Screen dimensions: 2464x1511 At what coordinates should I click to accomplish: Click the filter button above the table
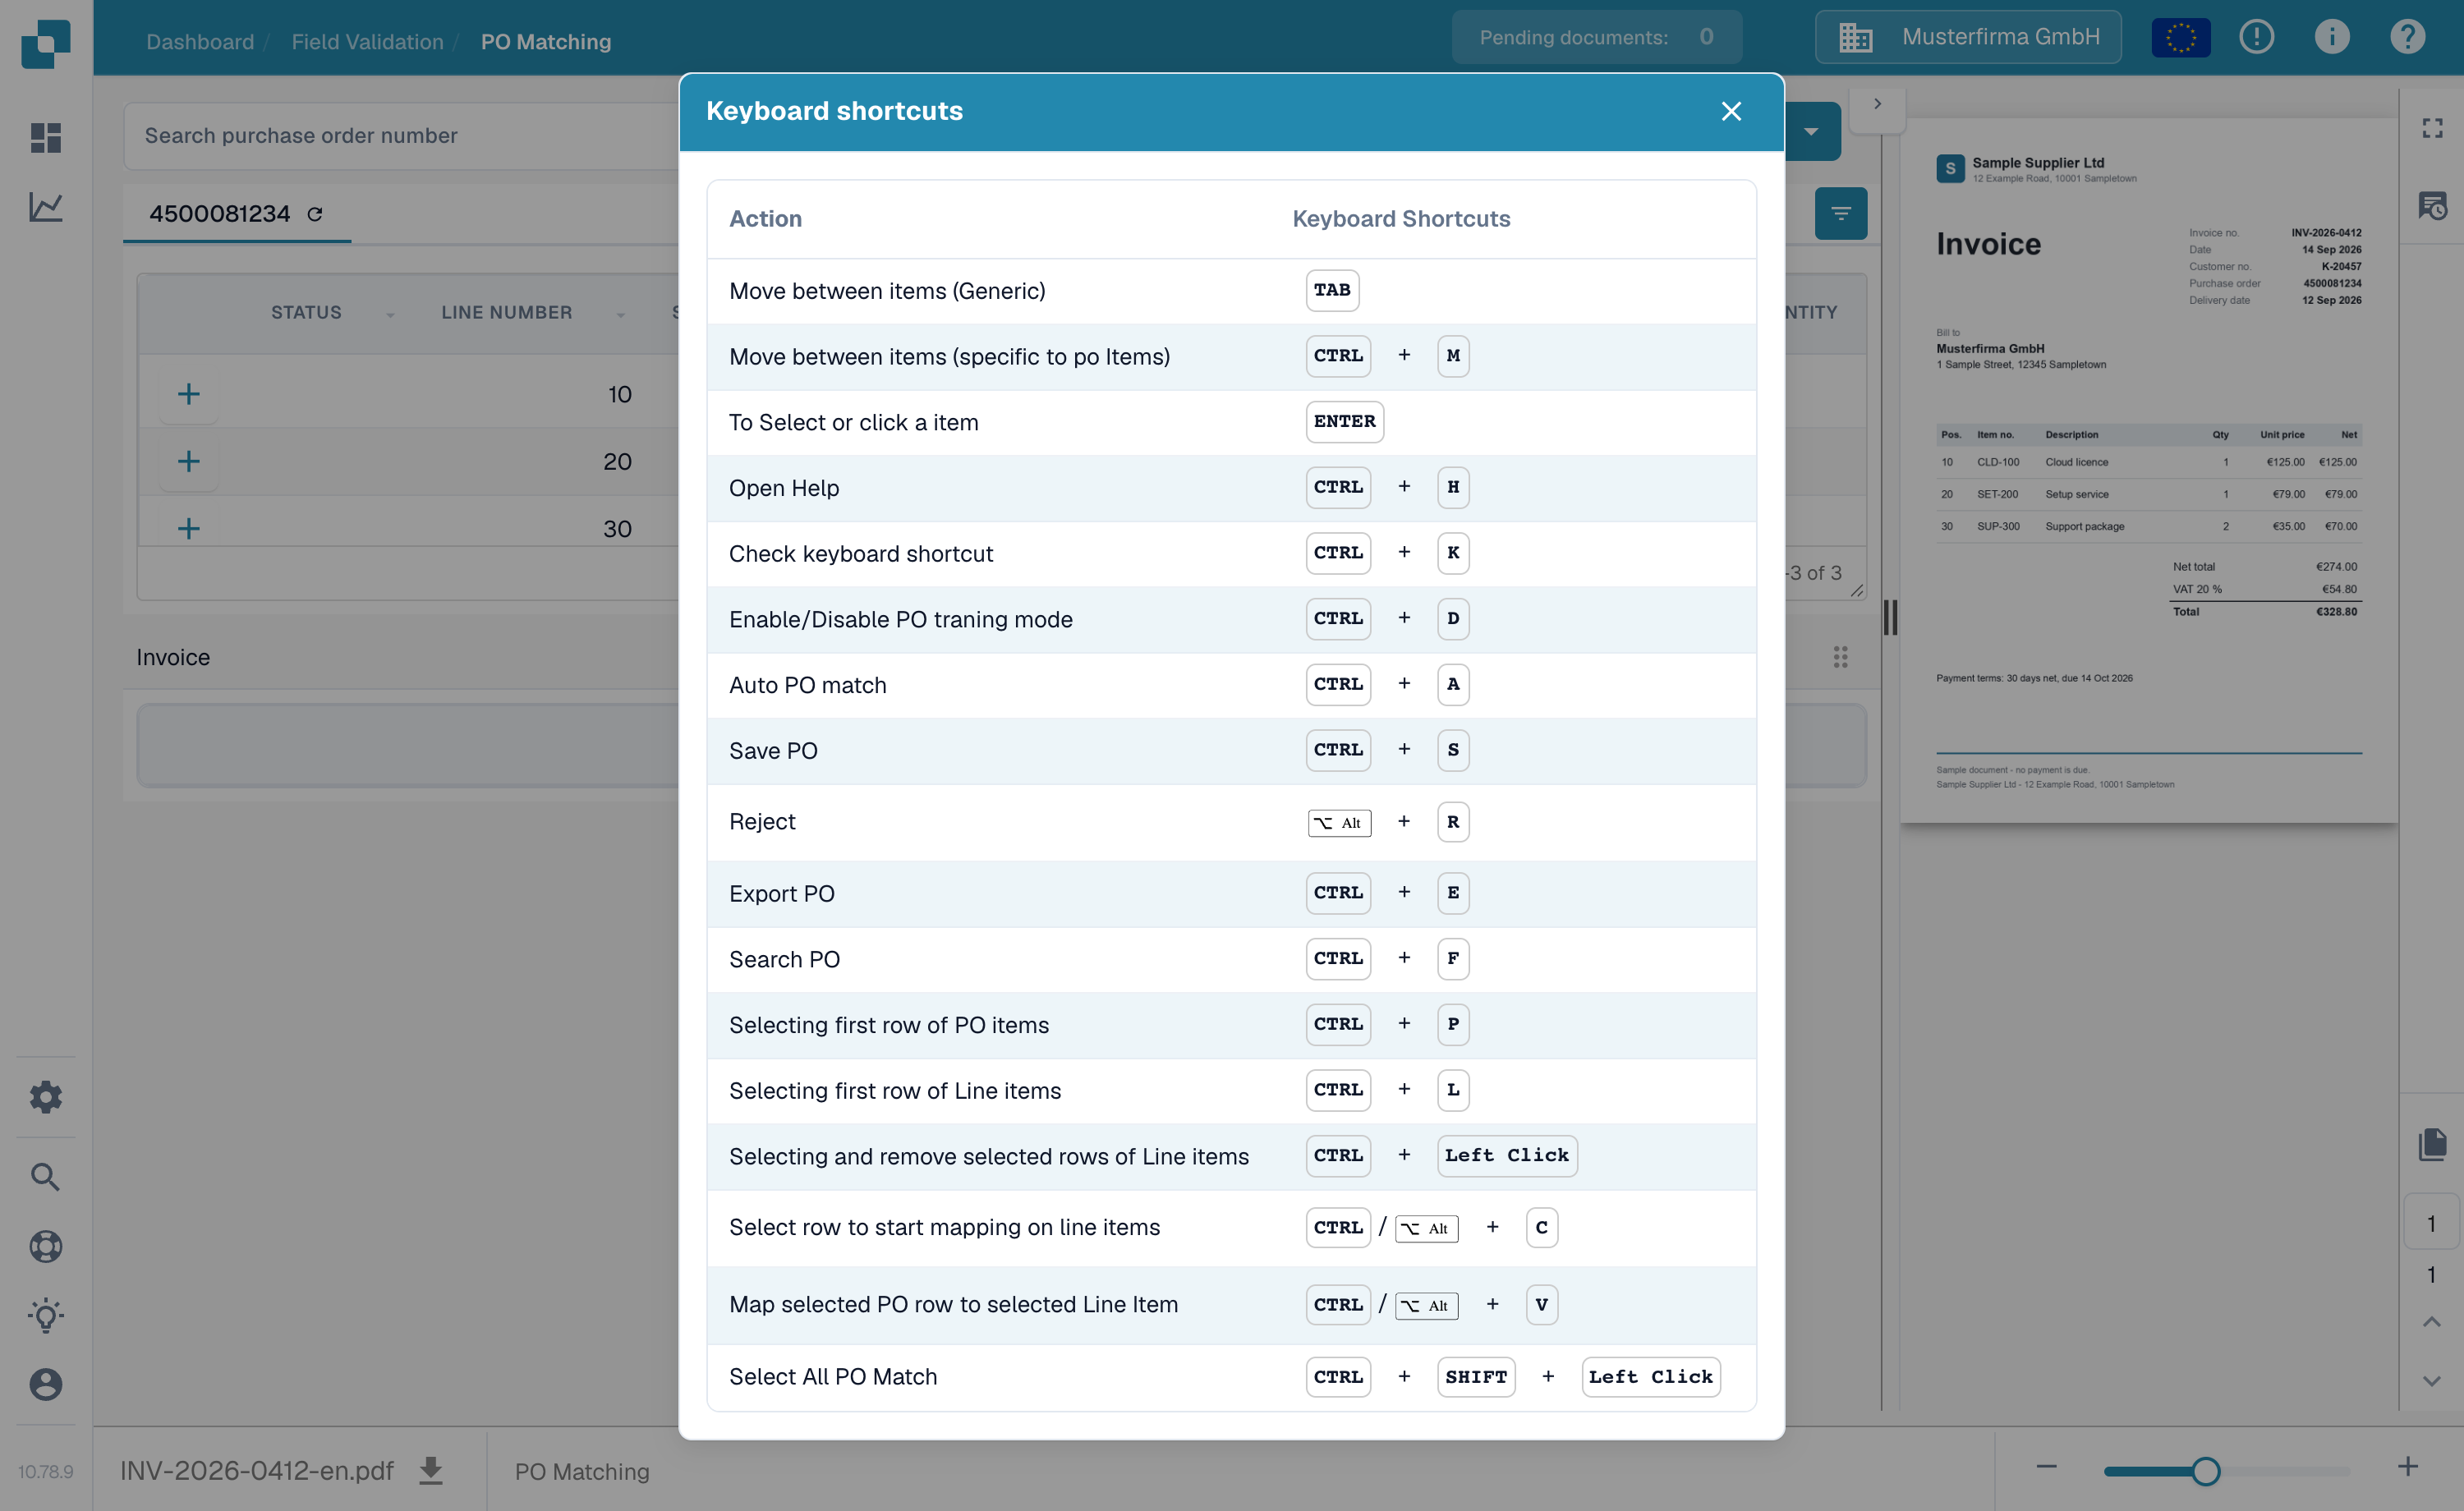(x=1840, y=213)
